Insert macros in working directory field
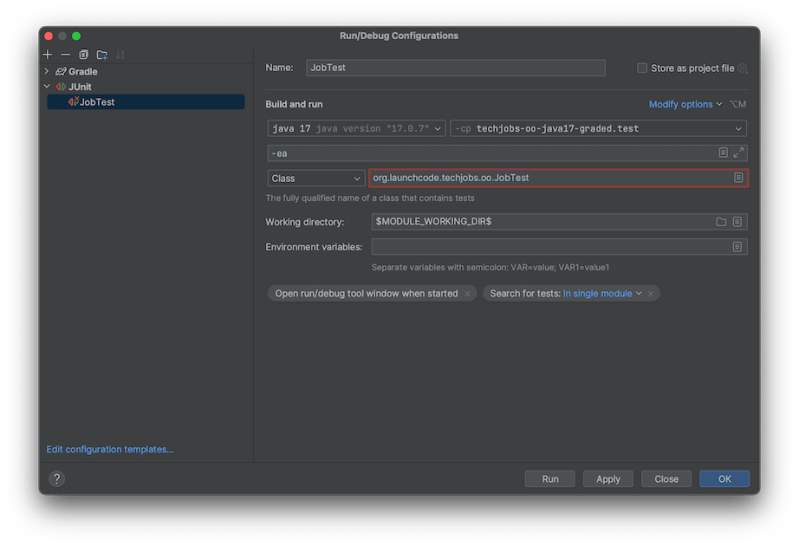 (x=737, y=221)
